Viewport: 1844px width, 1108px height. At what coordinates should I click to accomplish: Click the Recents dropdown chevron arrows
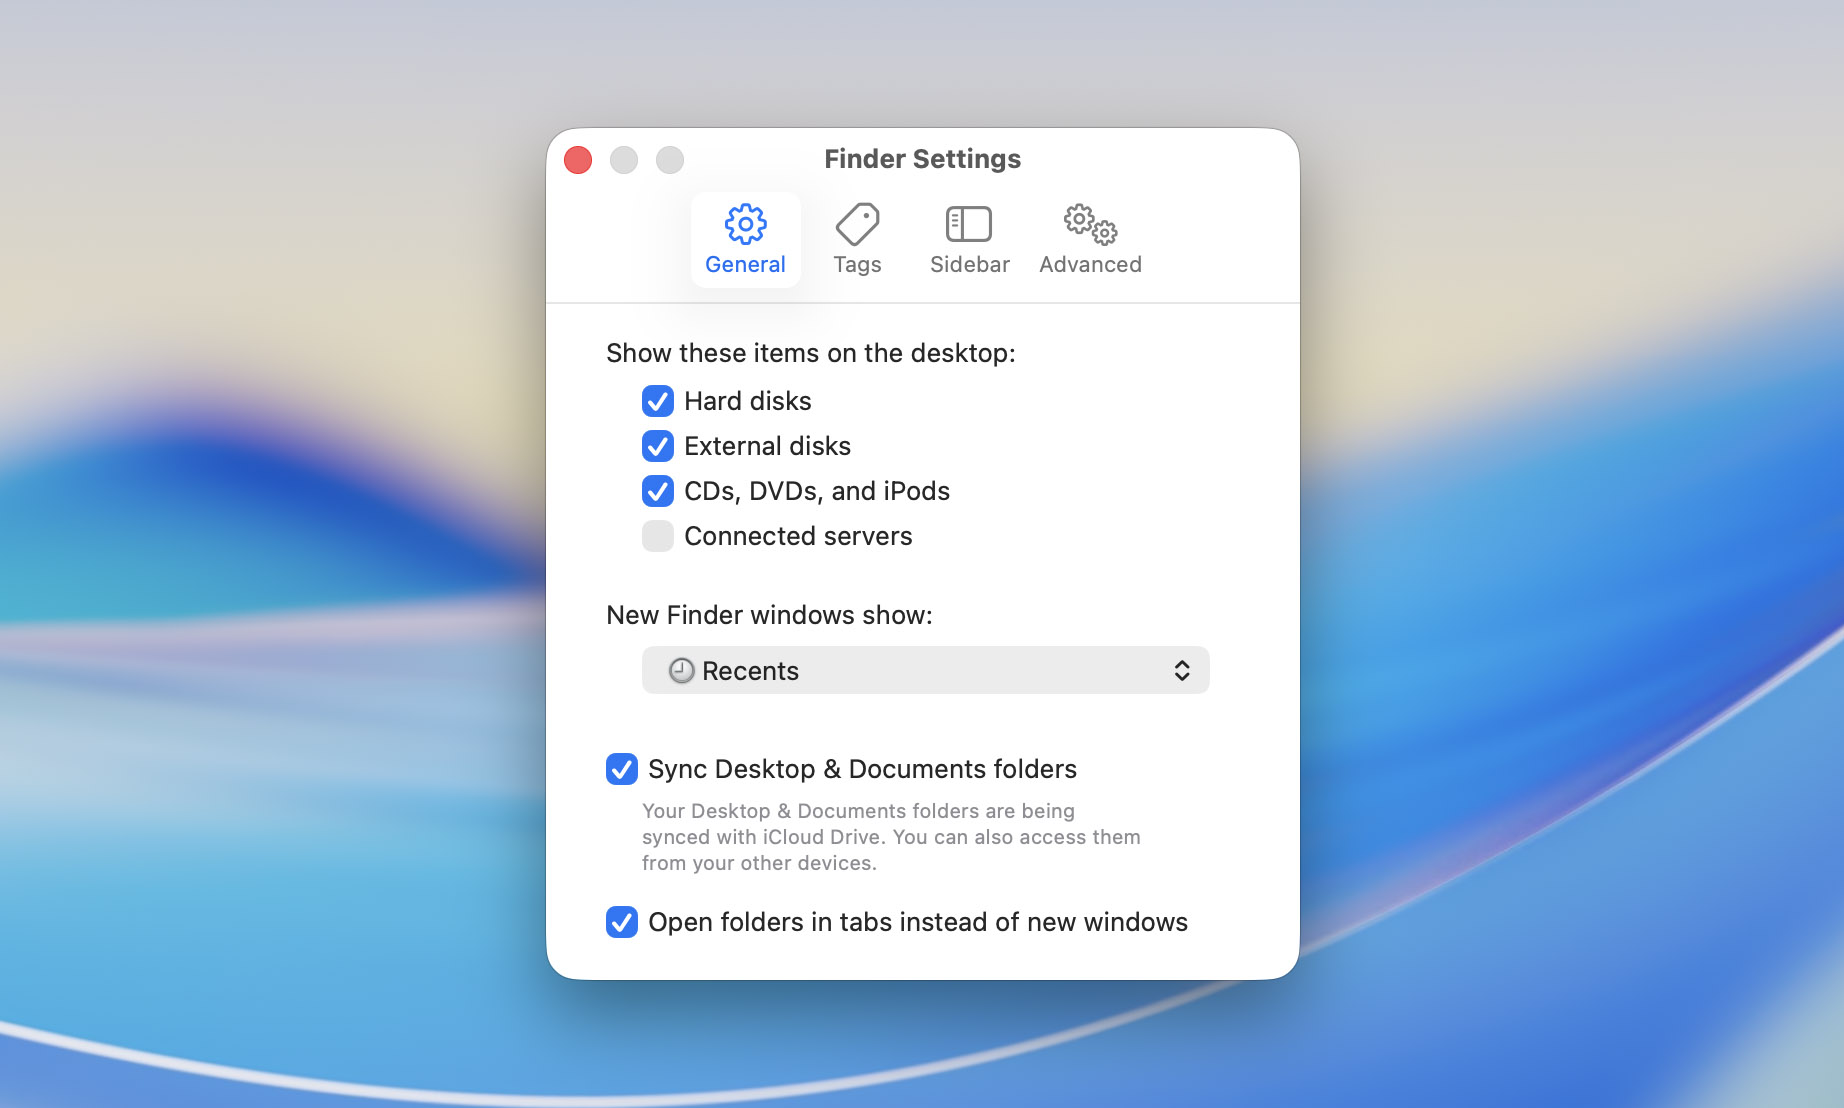tap(1182, 670)
